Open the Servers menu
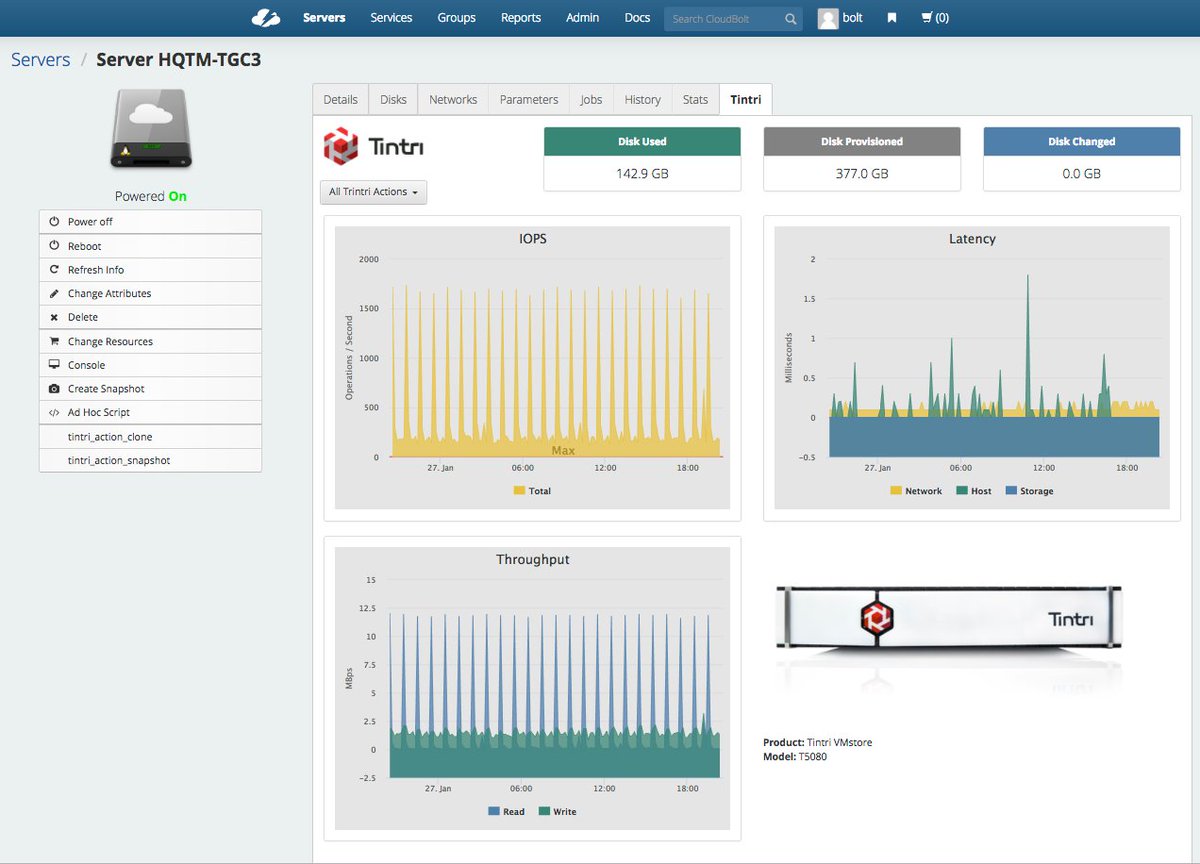 point(325,18)
